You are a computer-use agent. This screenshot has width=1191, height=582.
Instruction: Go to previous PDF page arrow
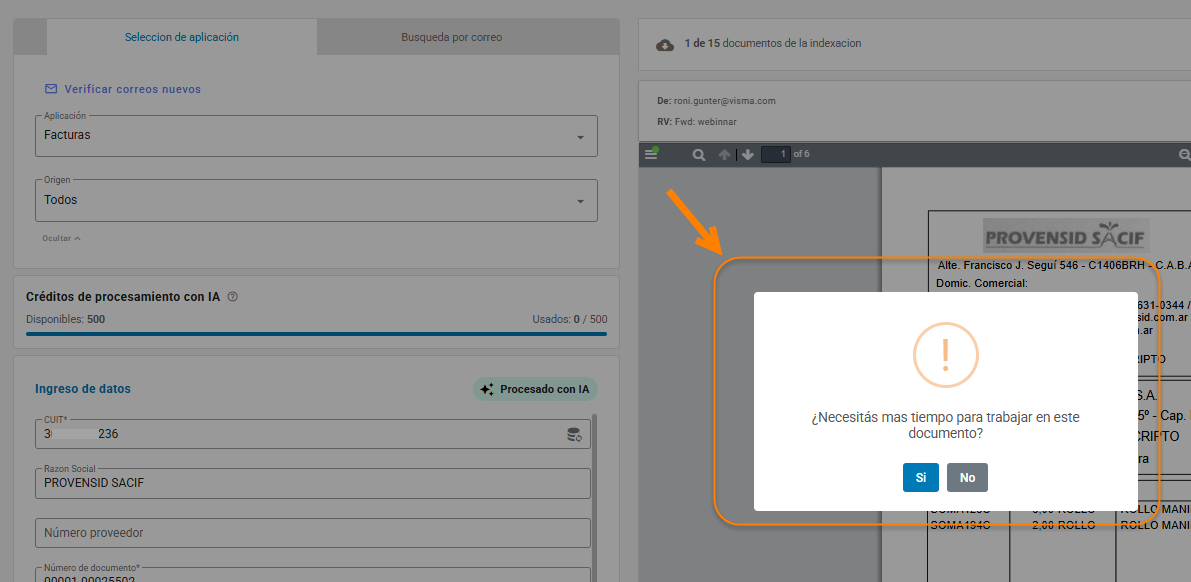point(725,155)
